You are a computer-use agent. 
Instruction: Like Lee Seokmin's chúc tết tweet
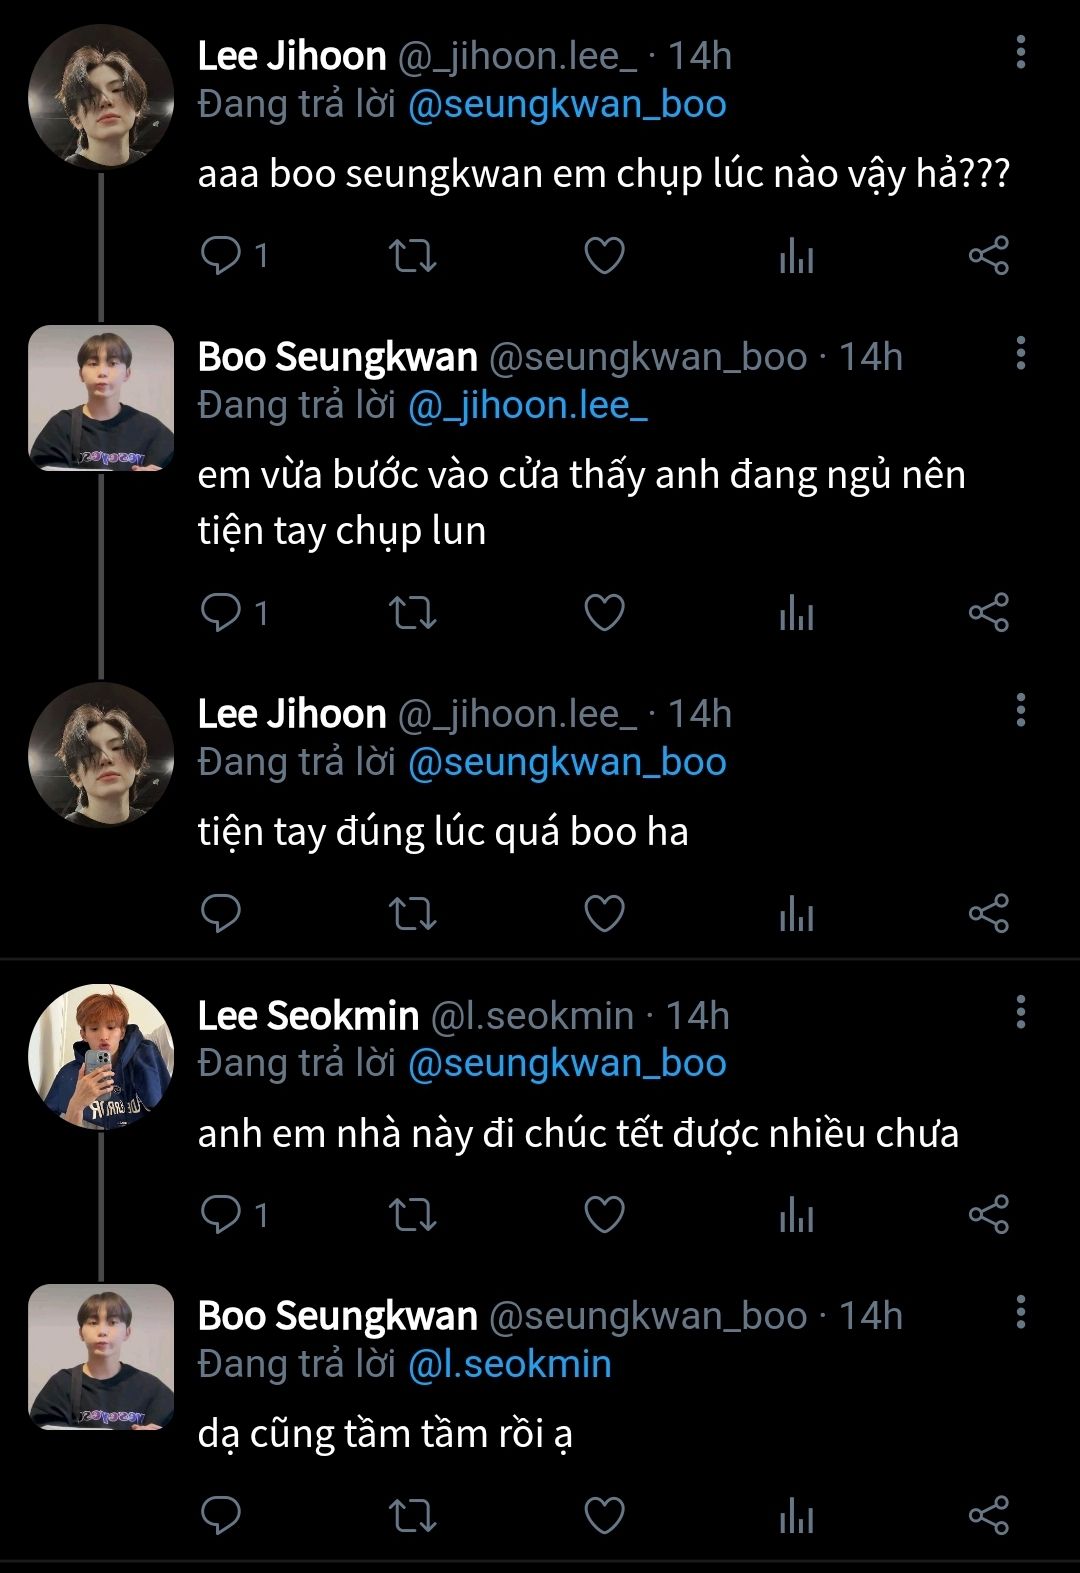pos(604,1214)
